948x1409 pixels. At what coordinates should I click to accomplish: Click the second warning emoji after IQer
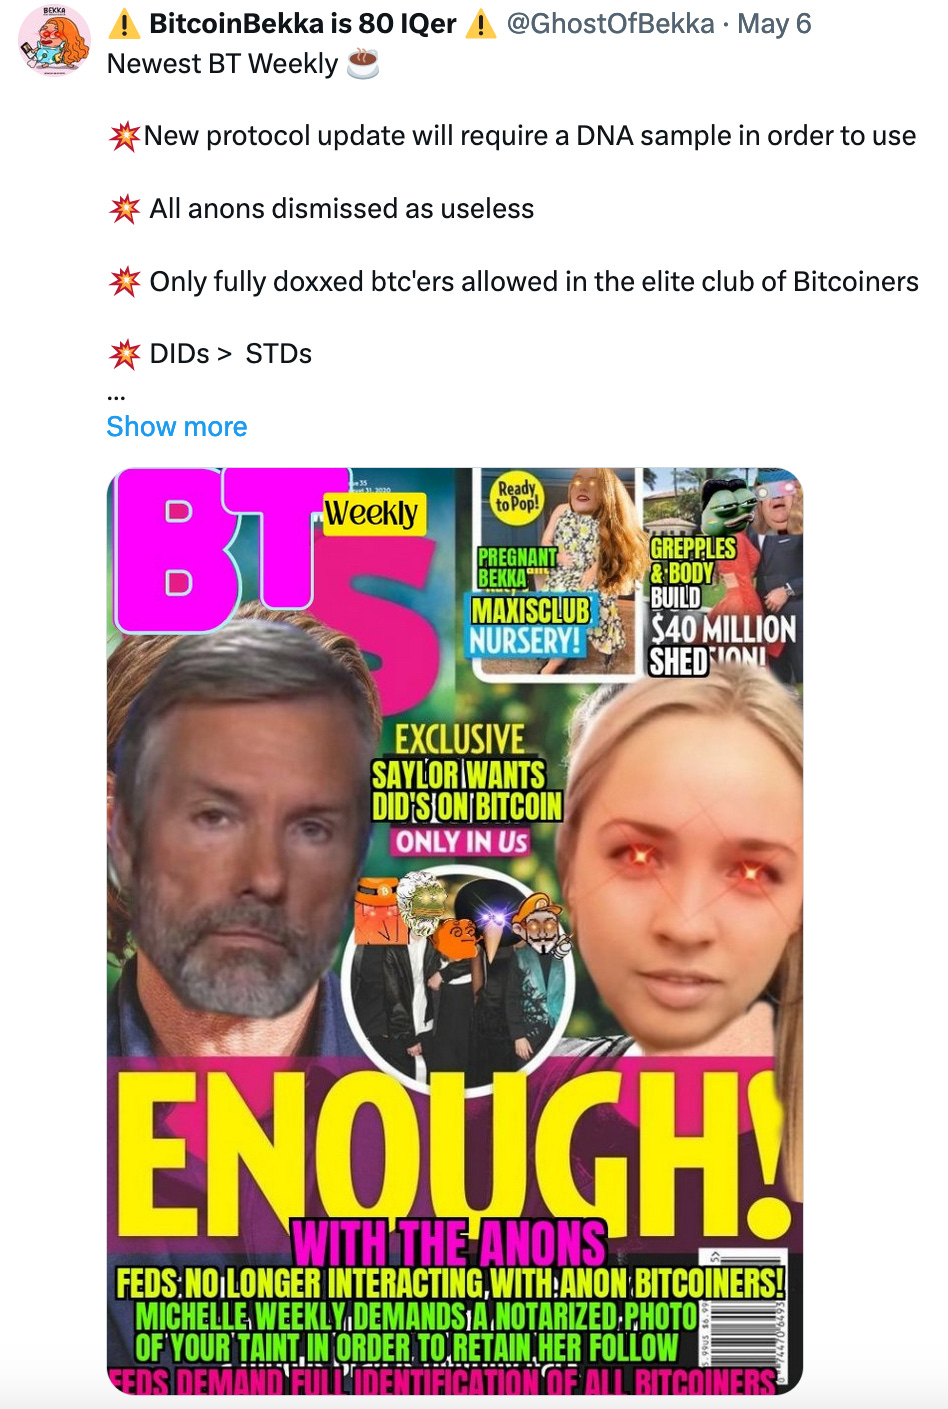tap(481, 23)
